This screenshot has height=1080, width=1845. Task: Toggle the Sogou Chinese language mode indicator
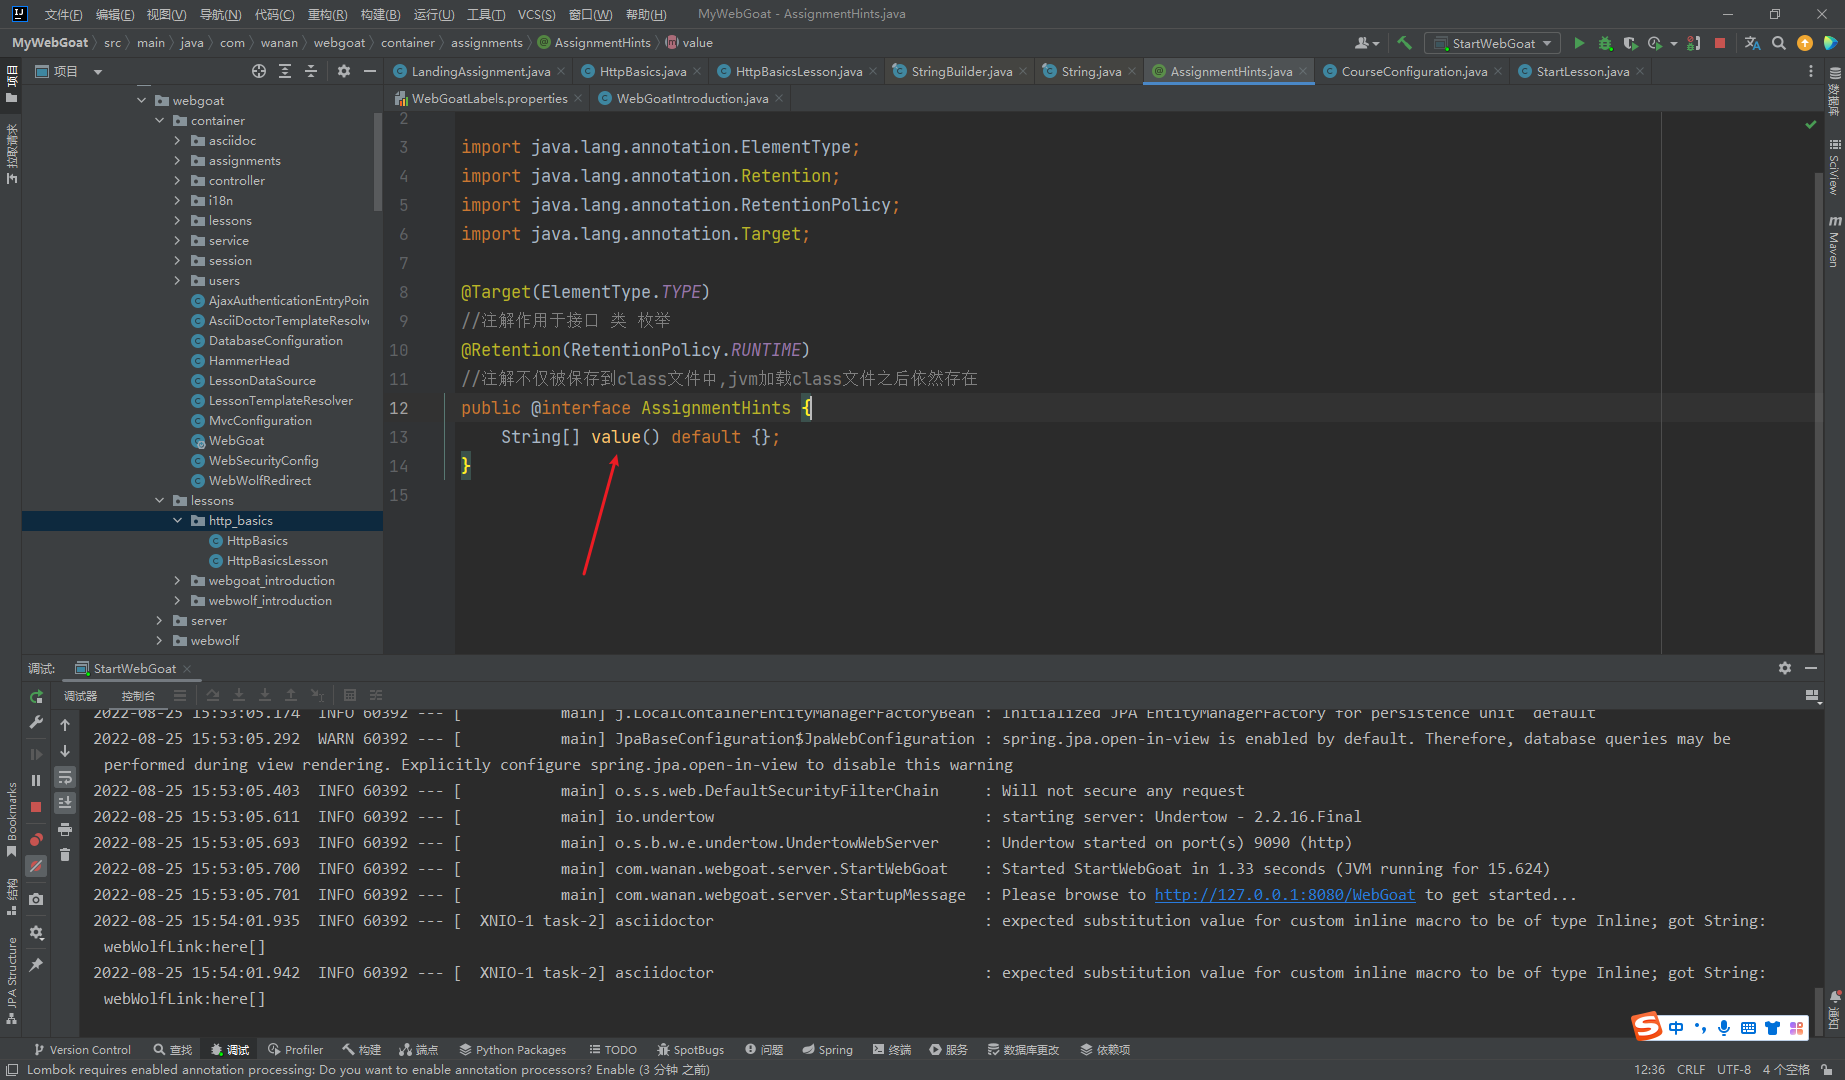tap(1676, 1028)
